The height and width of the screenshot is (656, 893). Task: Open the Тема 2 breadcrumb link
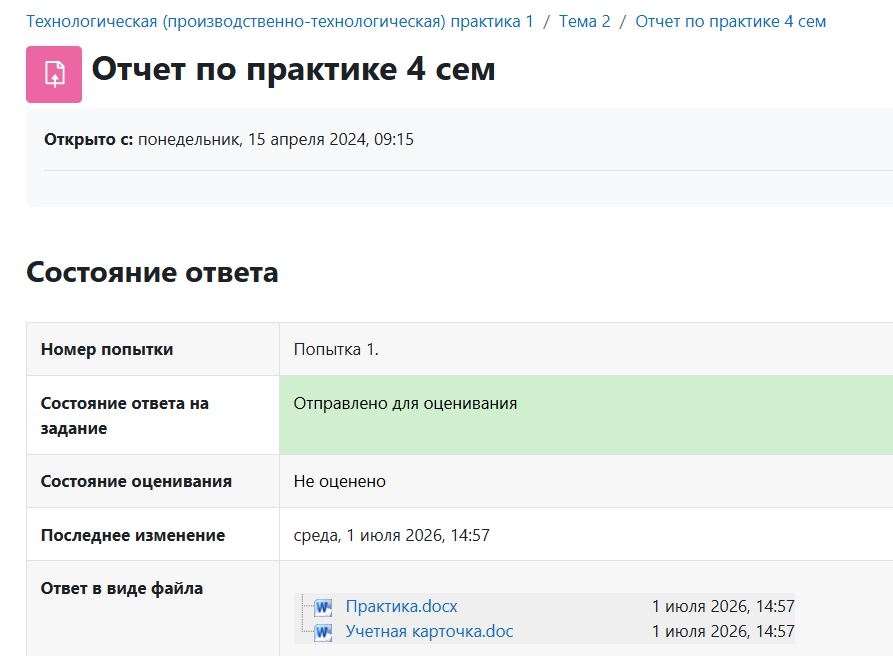[x=584, y=22]
